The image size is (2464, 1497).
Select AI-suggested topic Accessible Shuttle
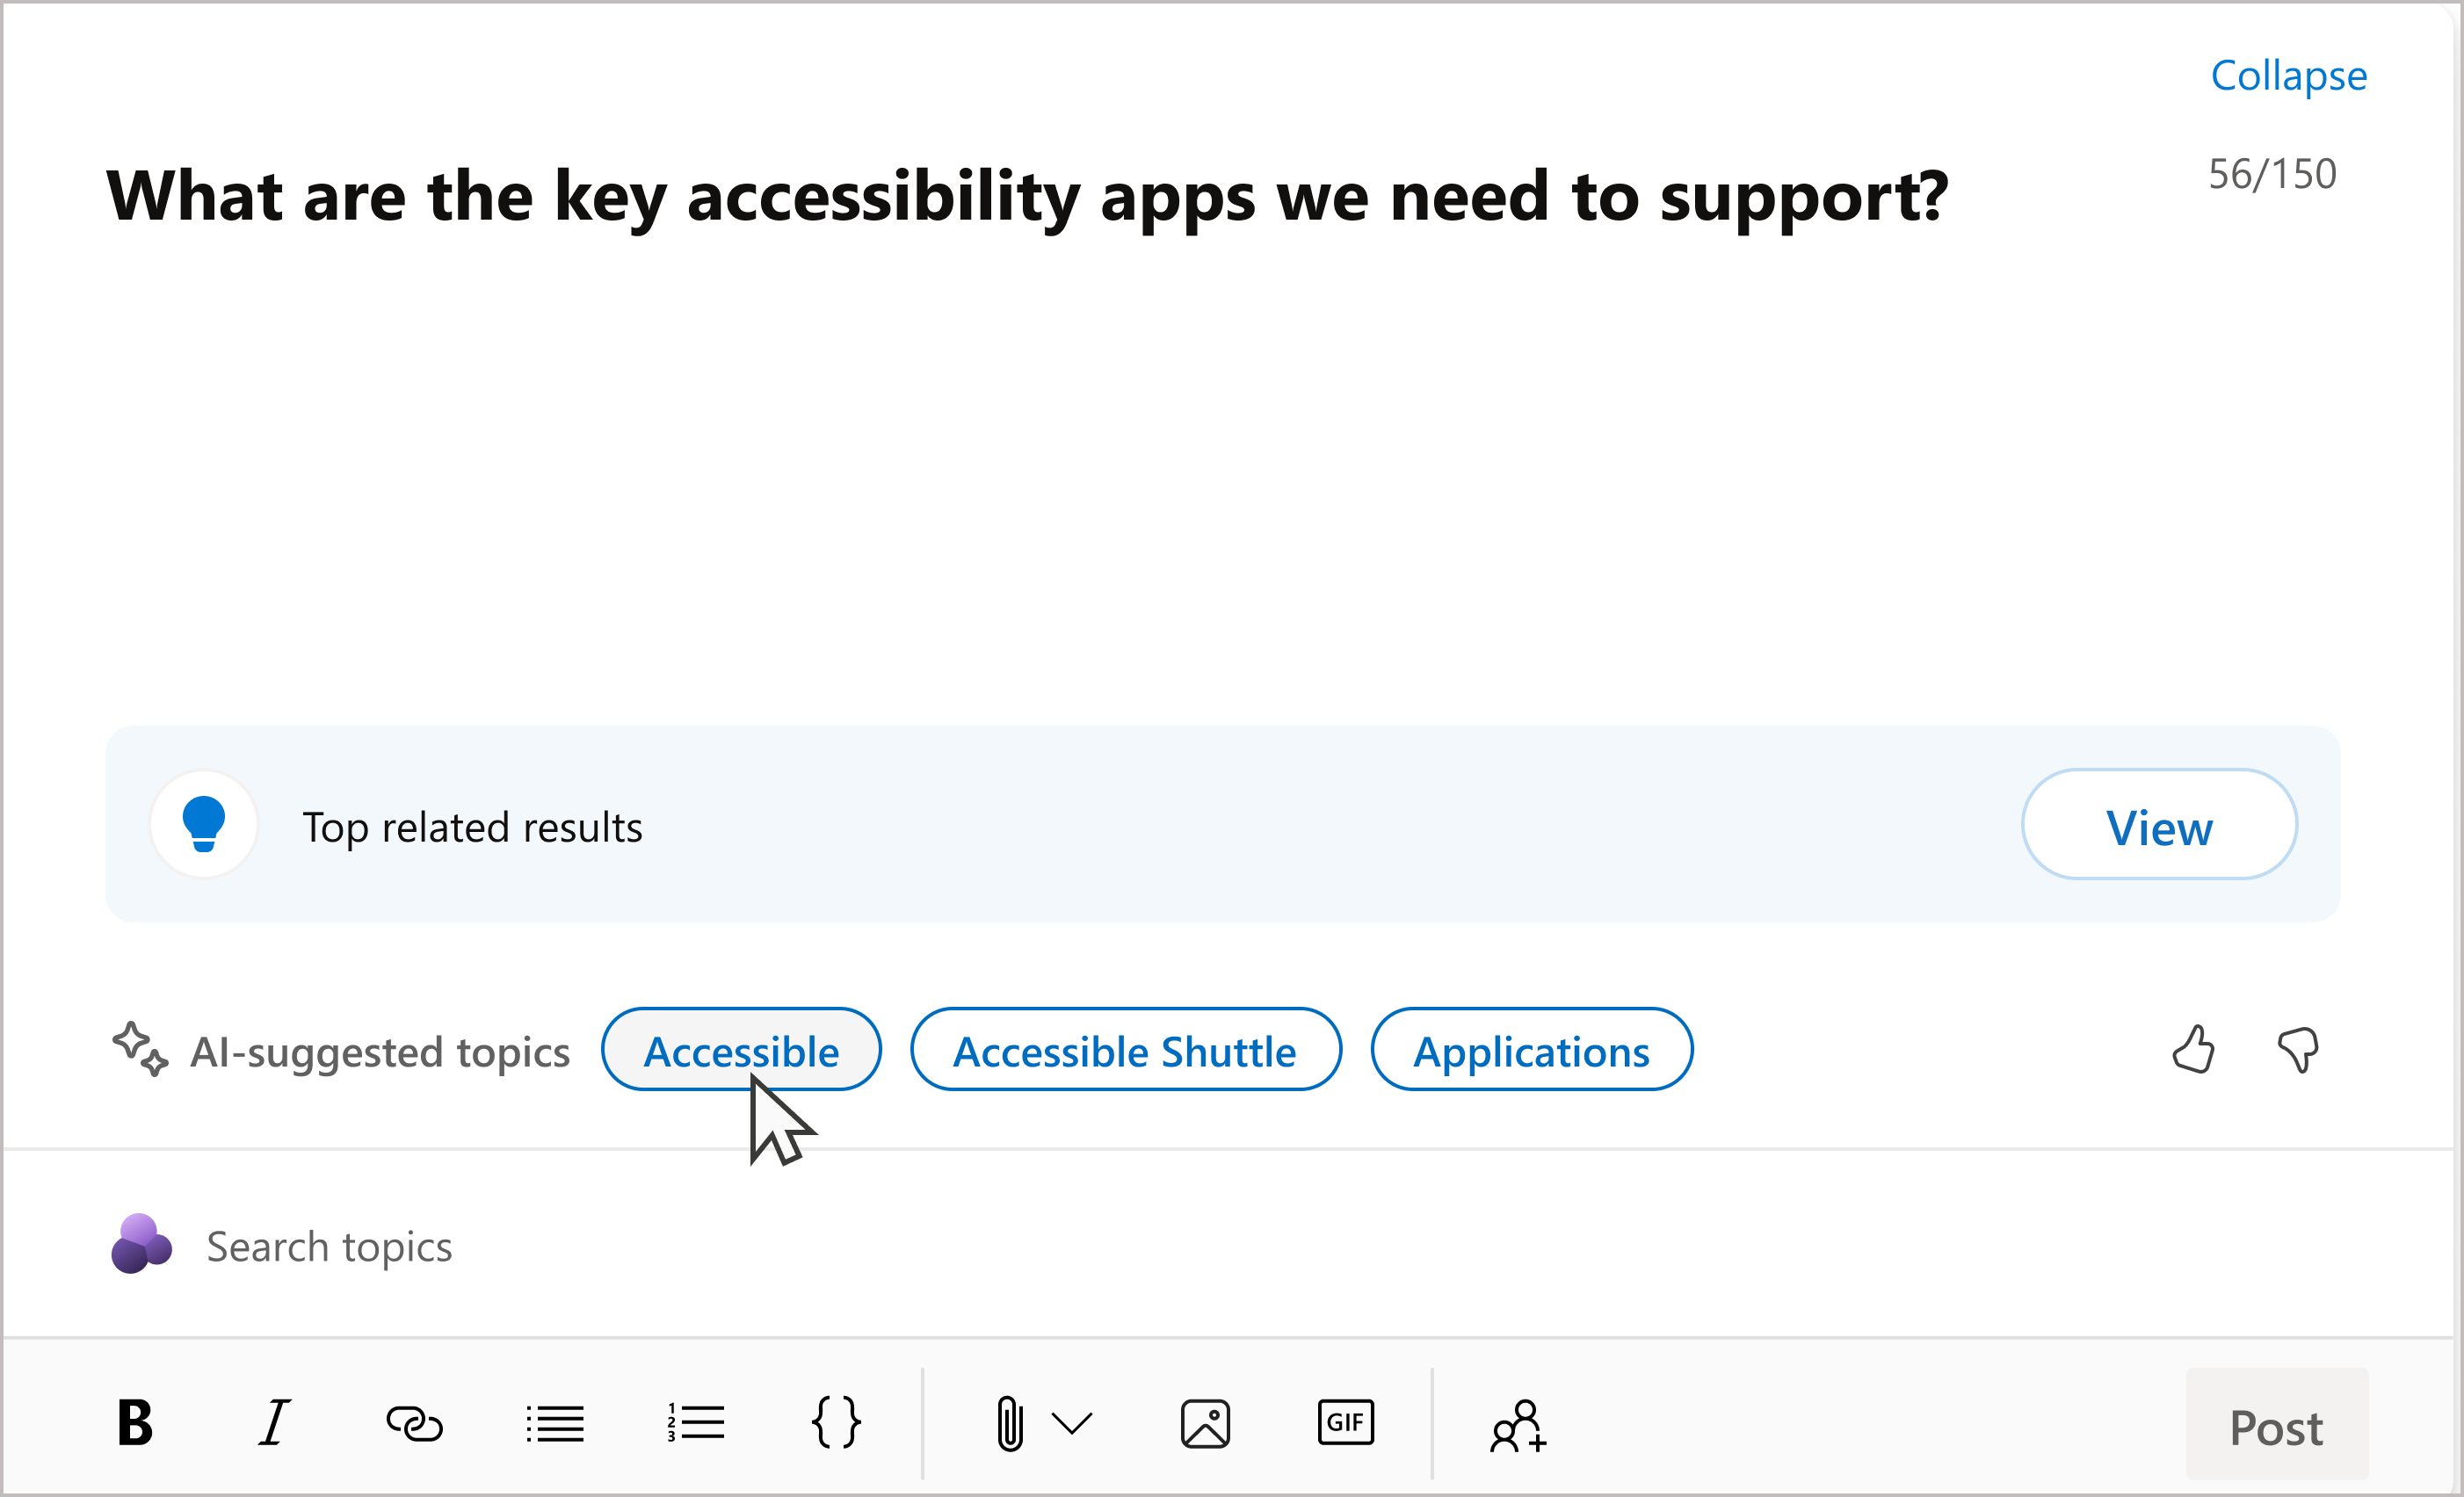tap(1121, 1050)
